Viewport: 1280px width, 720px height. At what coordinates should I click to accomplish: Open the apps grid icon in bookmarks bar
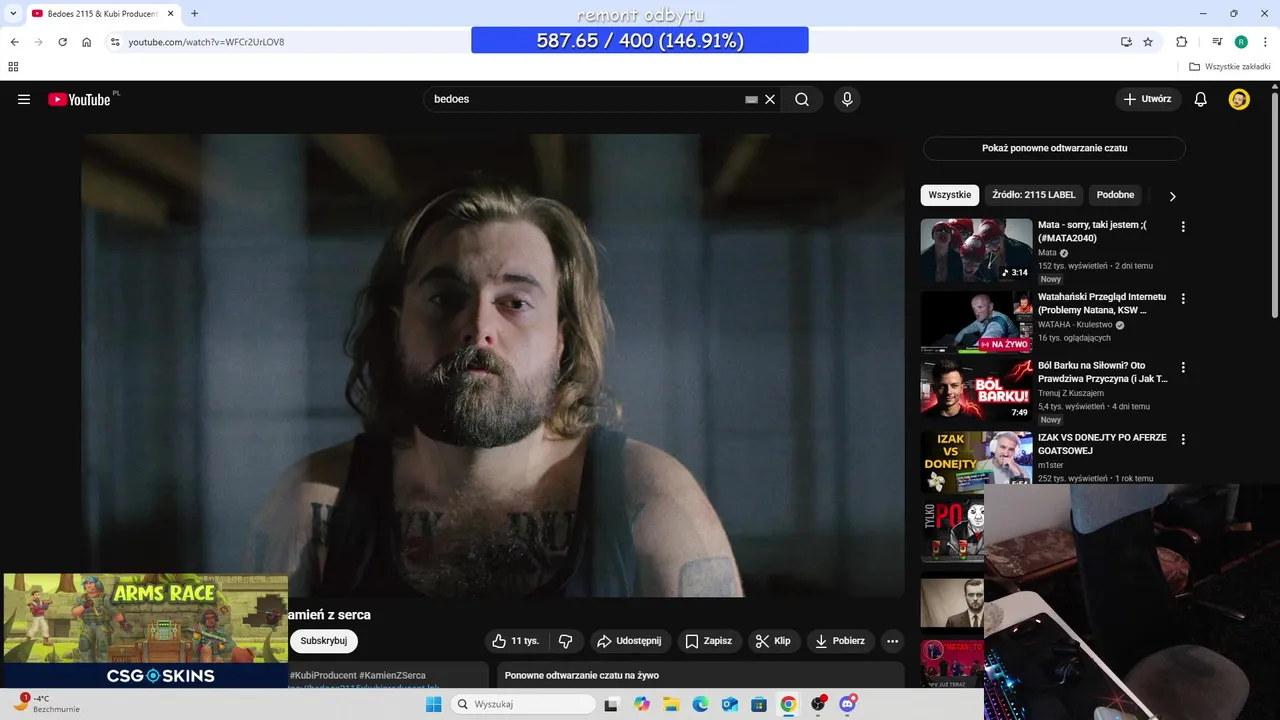tap(13, 67)
